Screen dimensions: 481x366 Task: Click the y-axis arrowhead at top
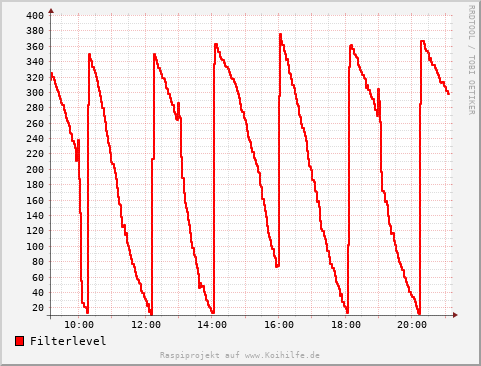coord(51,11)
